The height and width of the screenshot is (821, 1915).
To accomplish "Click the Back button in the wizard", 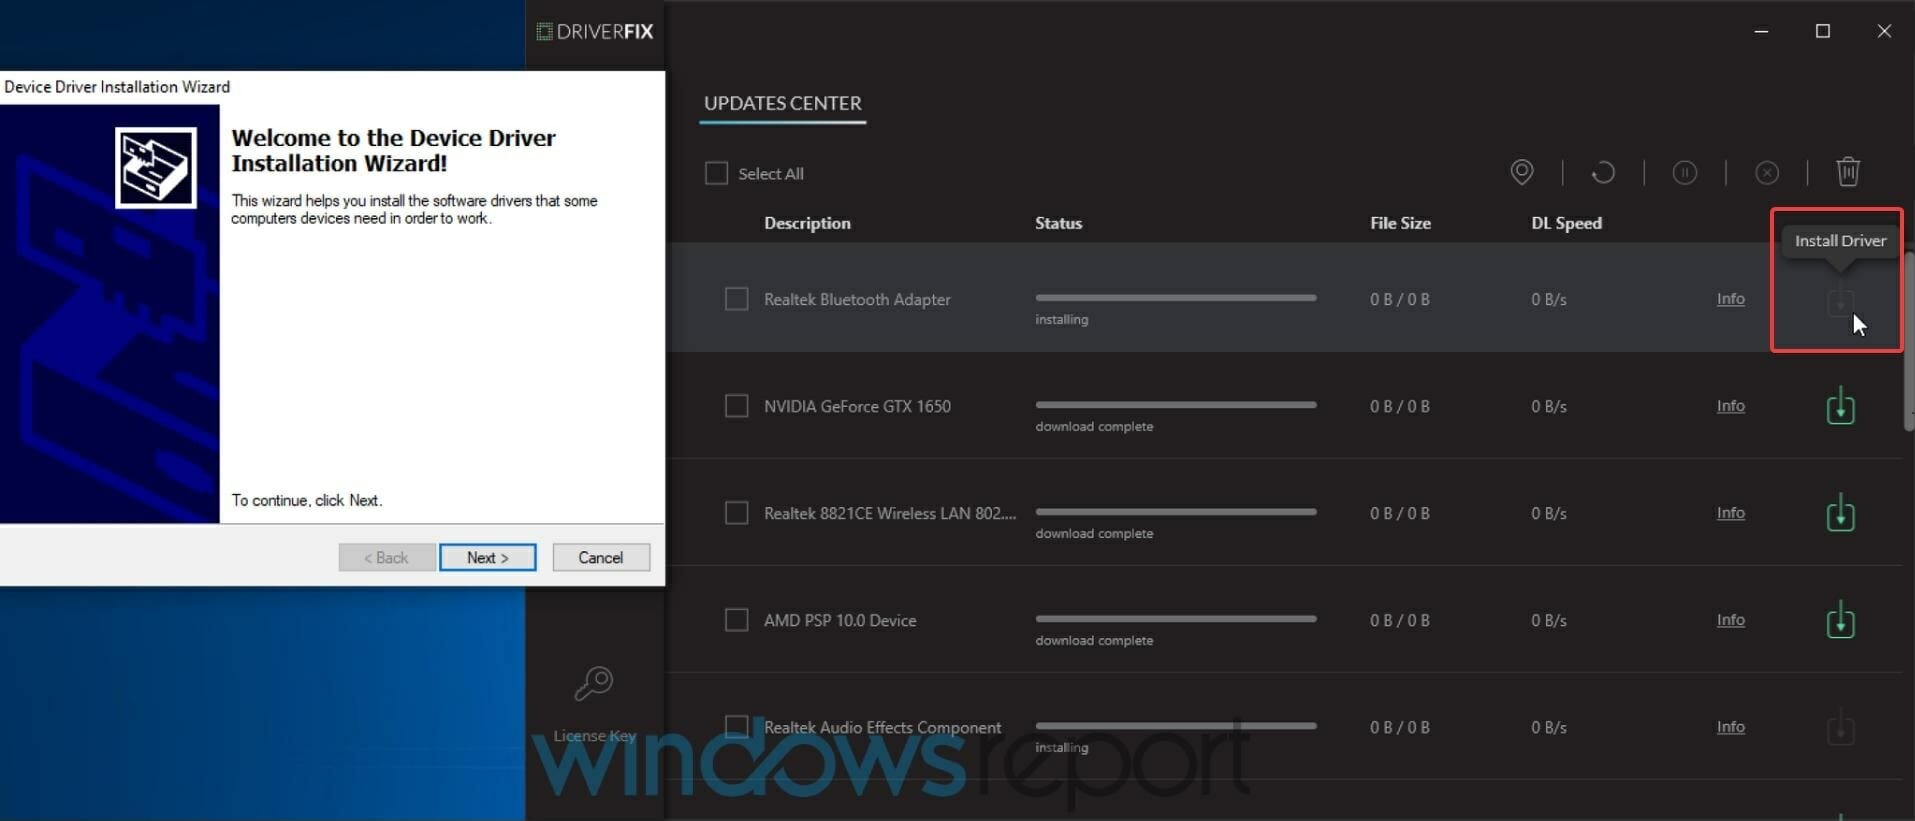I will point(386,557).
